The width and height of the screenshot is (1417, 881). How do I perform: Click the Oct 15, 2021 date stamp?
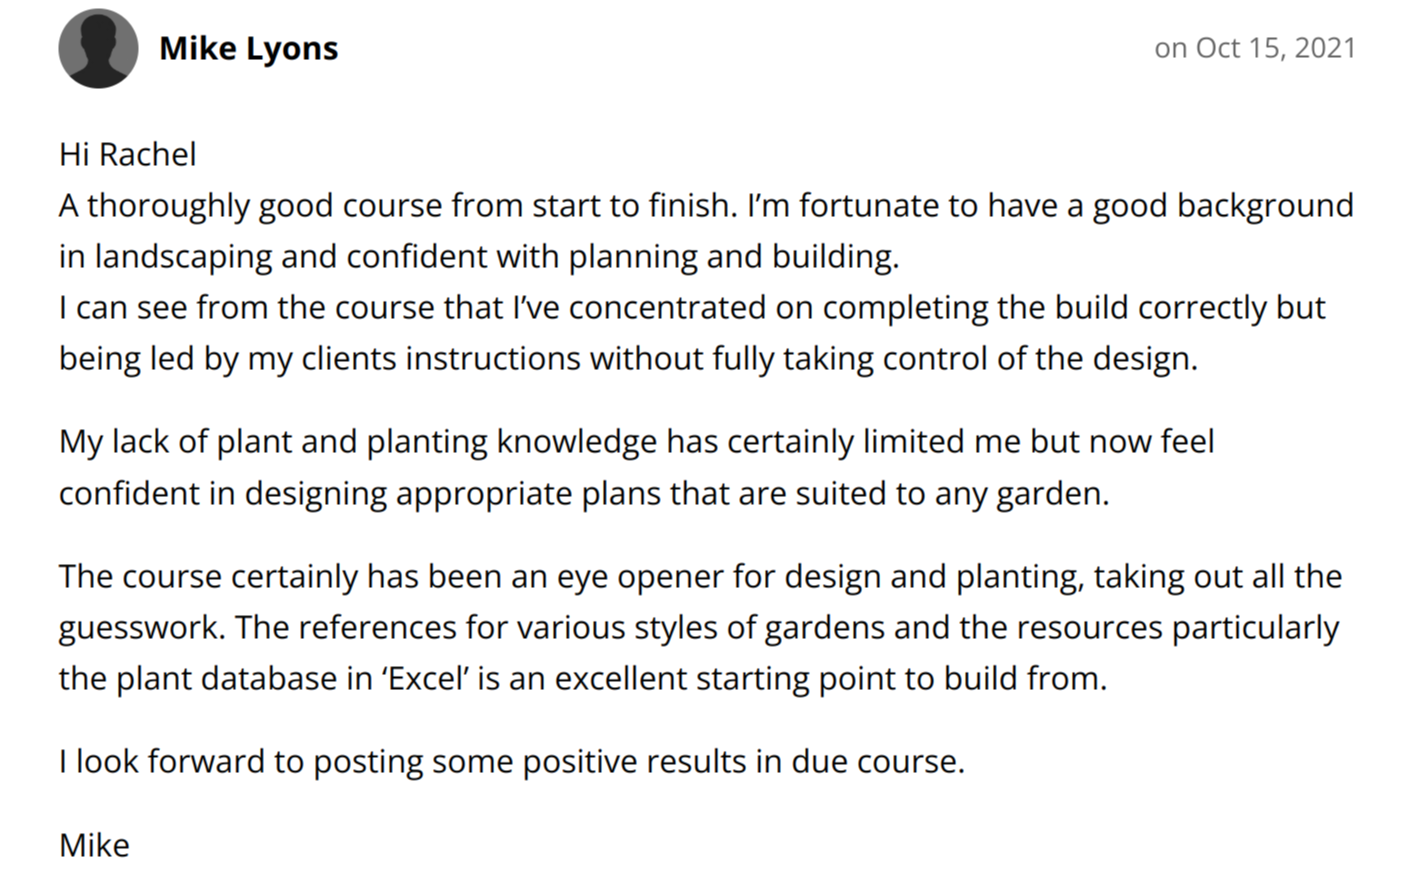click(1255, 48)
